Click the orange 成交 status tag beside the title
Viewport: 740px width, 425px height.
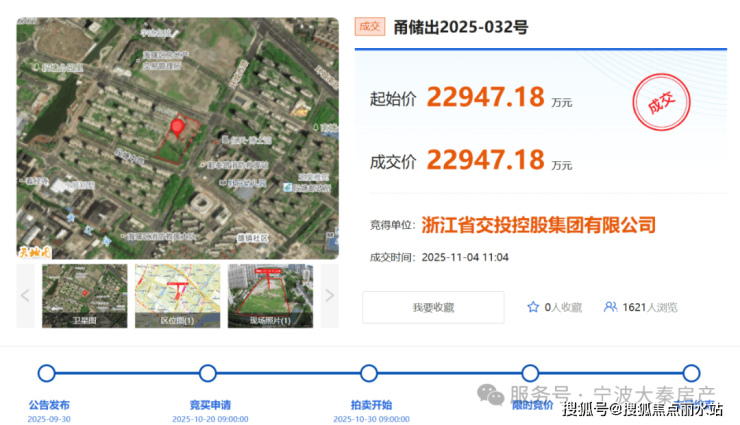[x=369, y=27]
